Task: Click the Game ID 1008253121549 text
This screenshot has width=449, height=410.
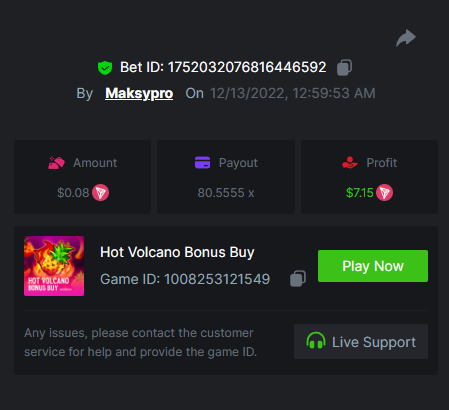Action: pyautogui.click(x=185, y=279)
